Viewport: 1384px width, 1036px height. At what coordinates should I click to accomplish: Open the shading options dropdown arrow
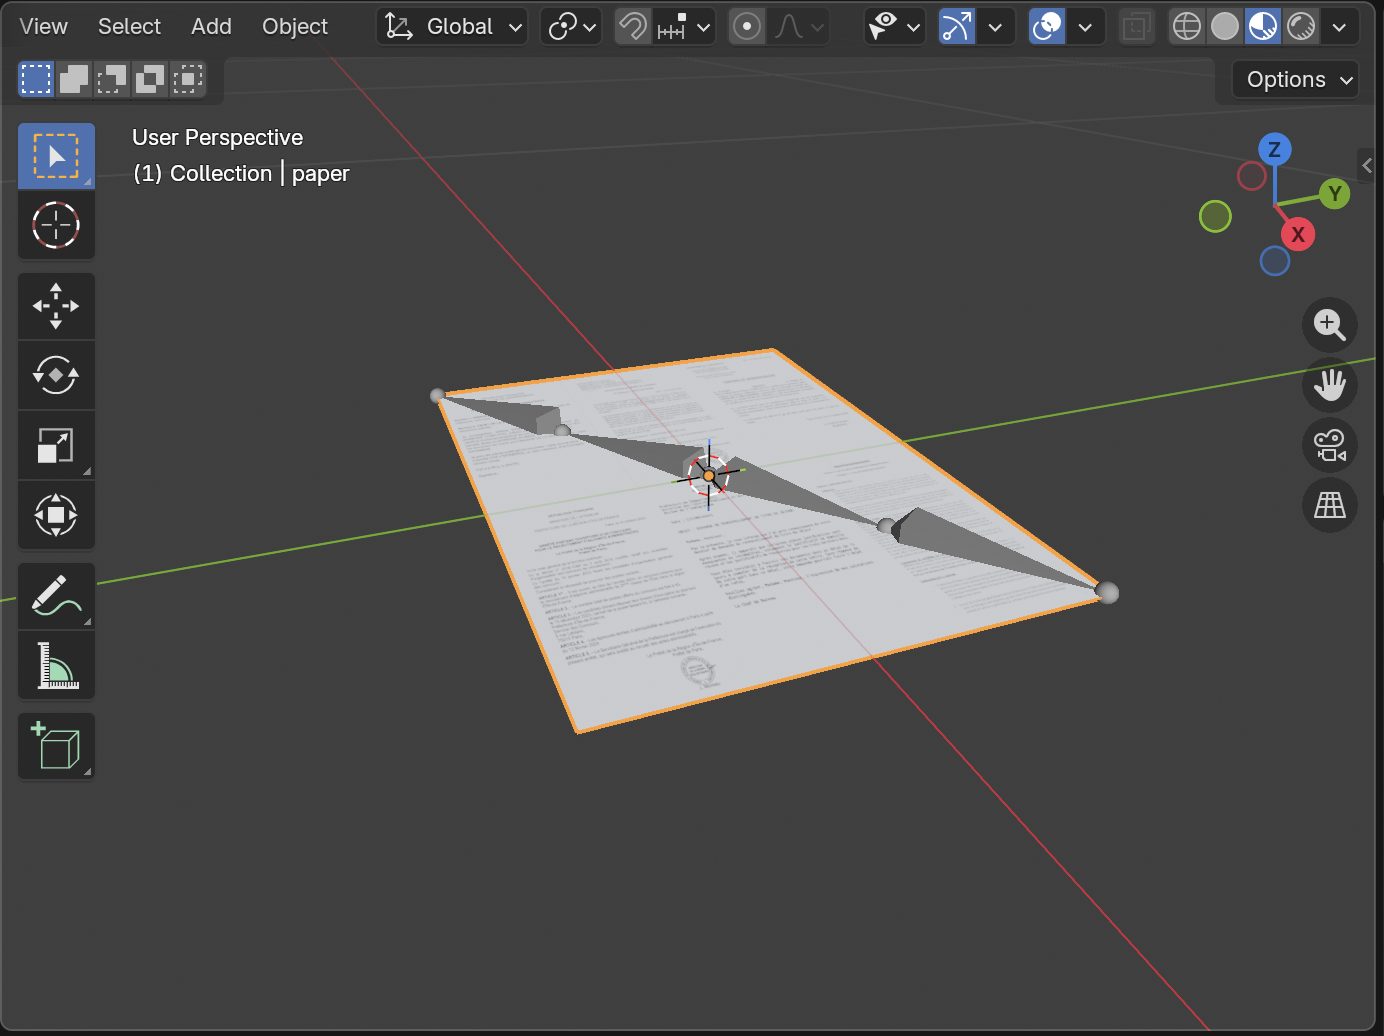pyautogui.click(x=1339, y=27)
